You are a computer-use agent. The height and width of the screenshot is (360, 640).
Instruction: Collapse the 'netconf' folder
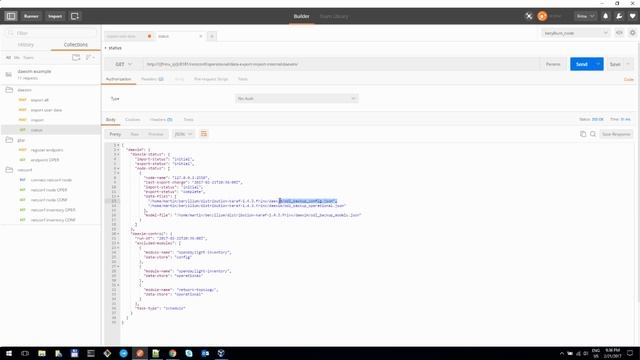point(24,170)
